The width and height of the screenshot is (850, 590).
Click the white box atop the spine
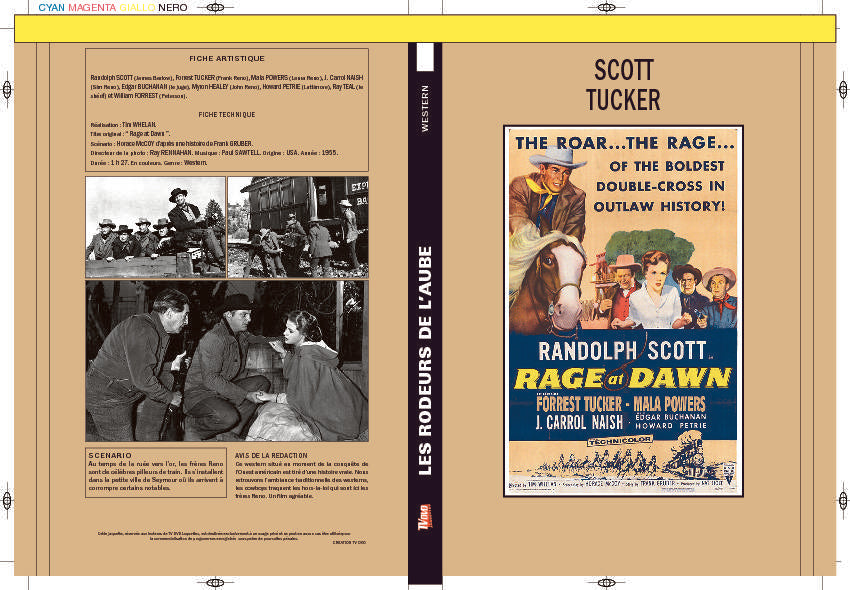coord(425,57)
